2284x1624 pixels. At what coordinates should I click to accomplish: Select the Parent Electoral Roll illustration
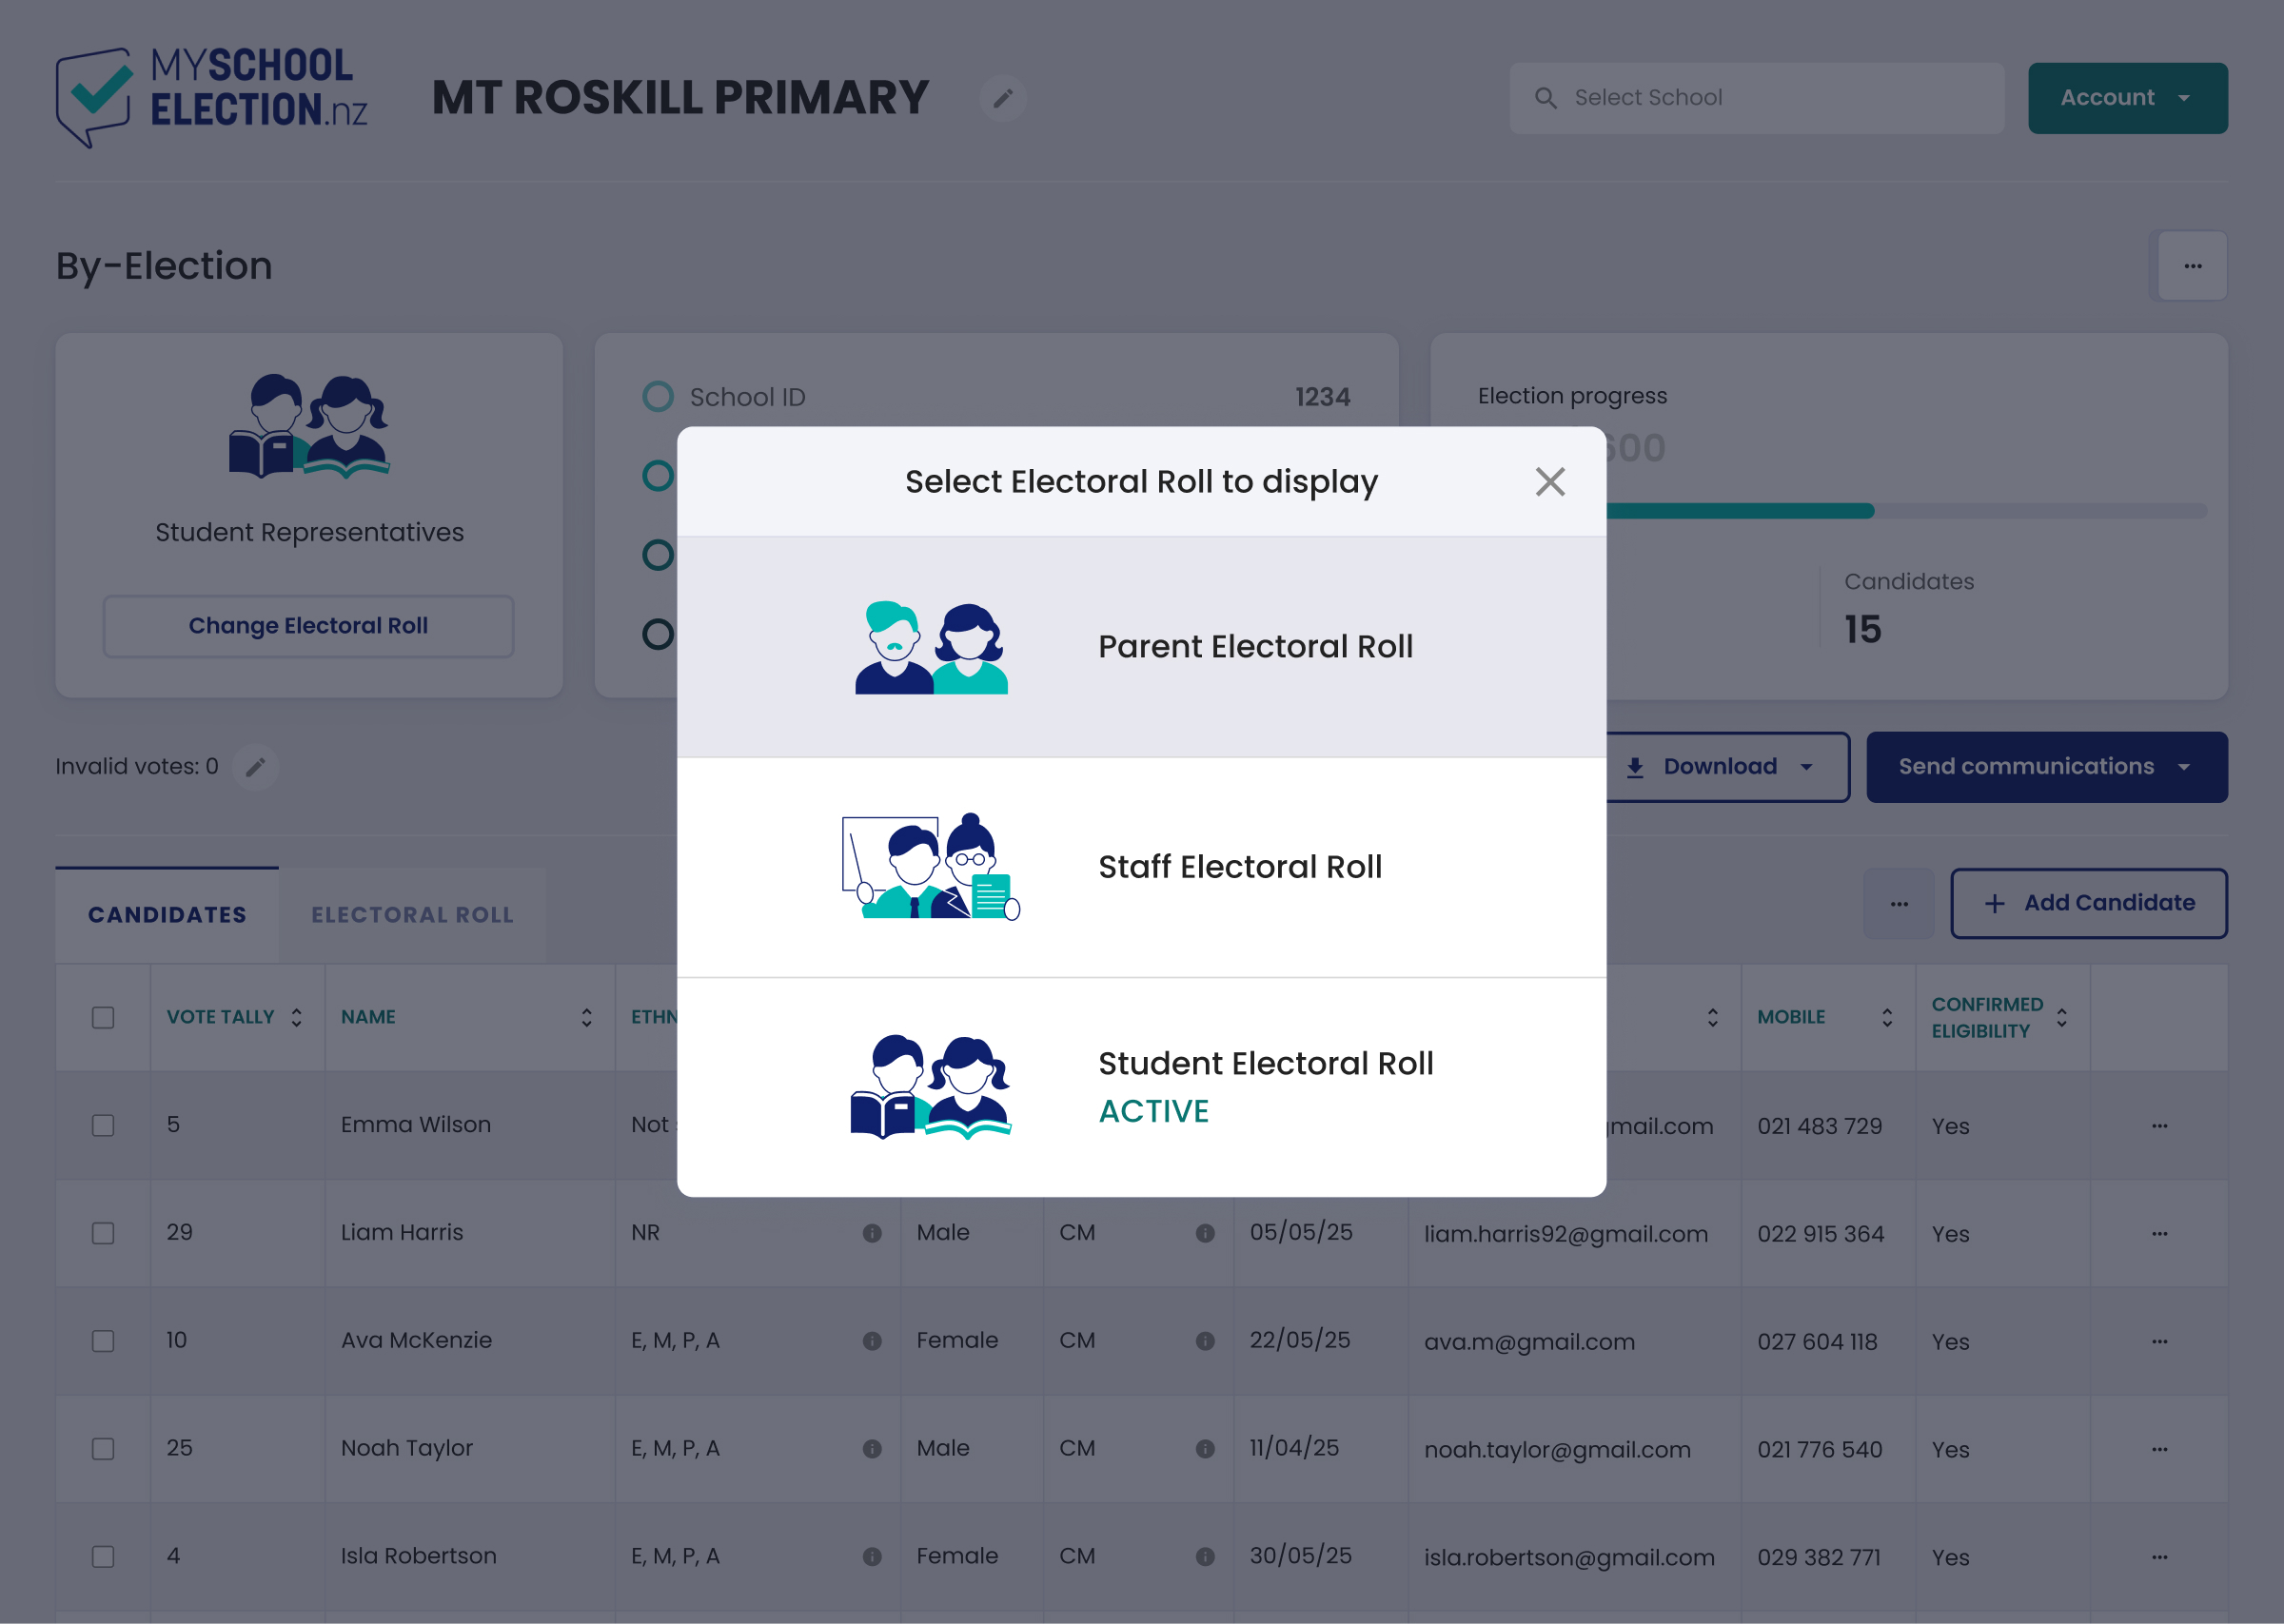pos(931,648)
